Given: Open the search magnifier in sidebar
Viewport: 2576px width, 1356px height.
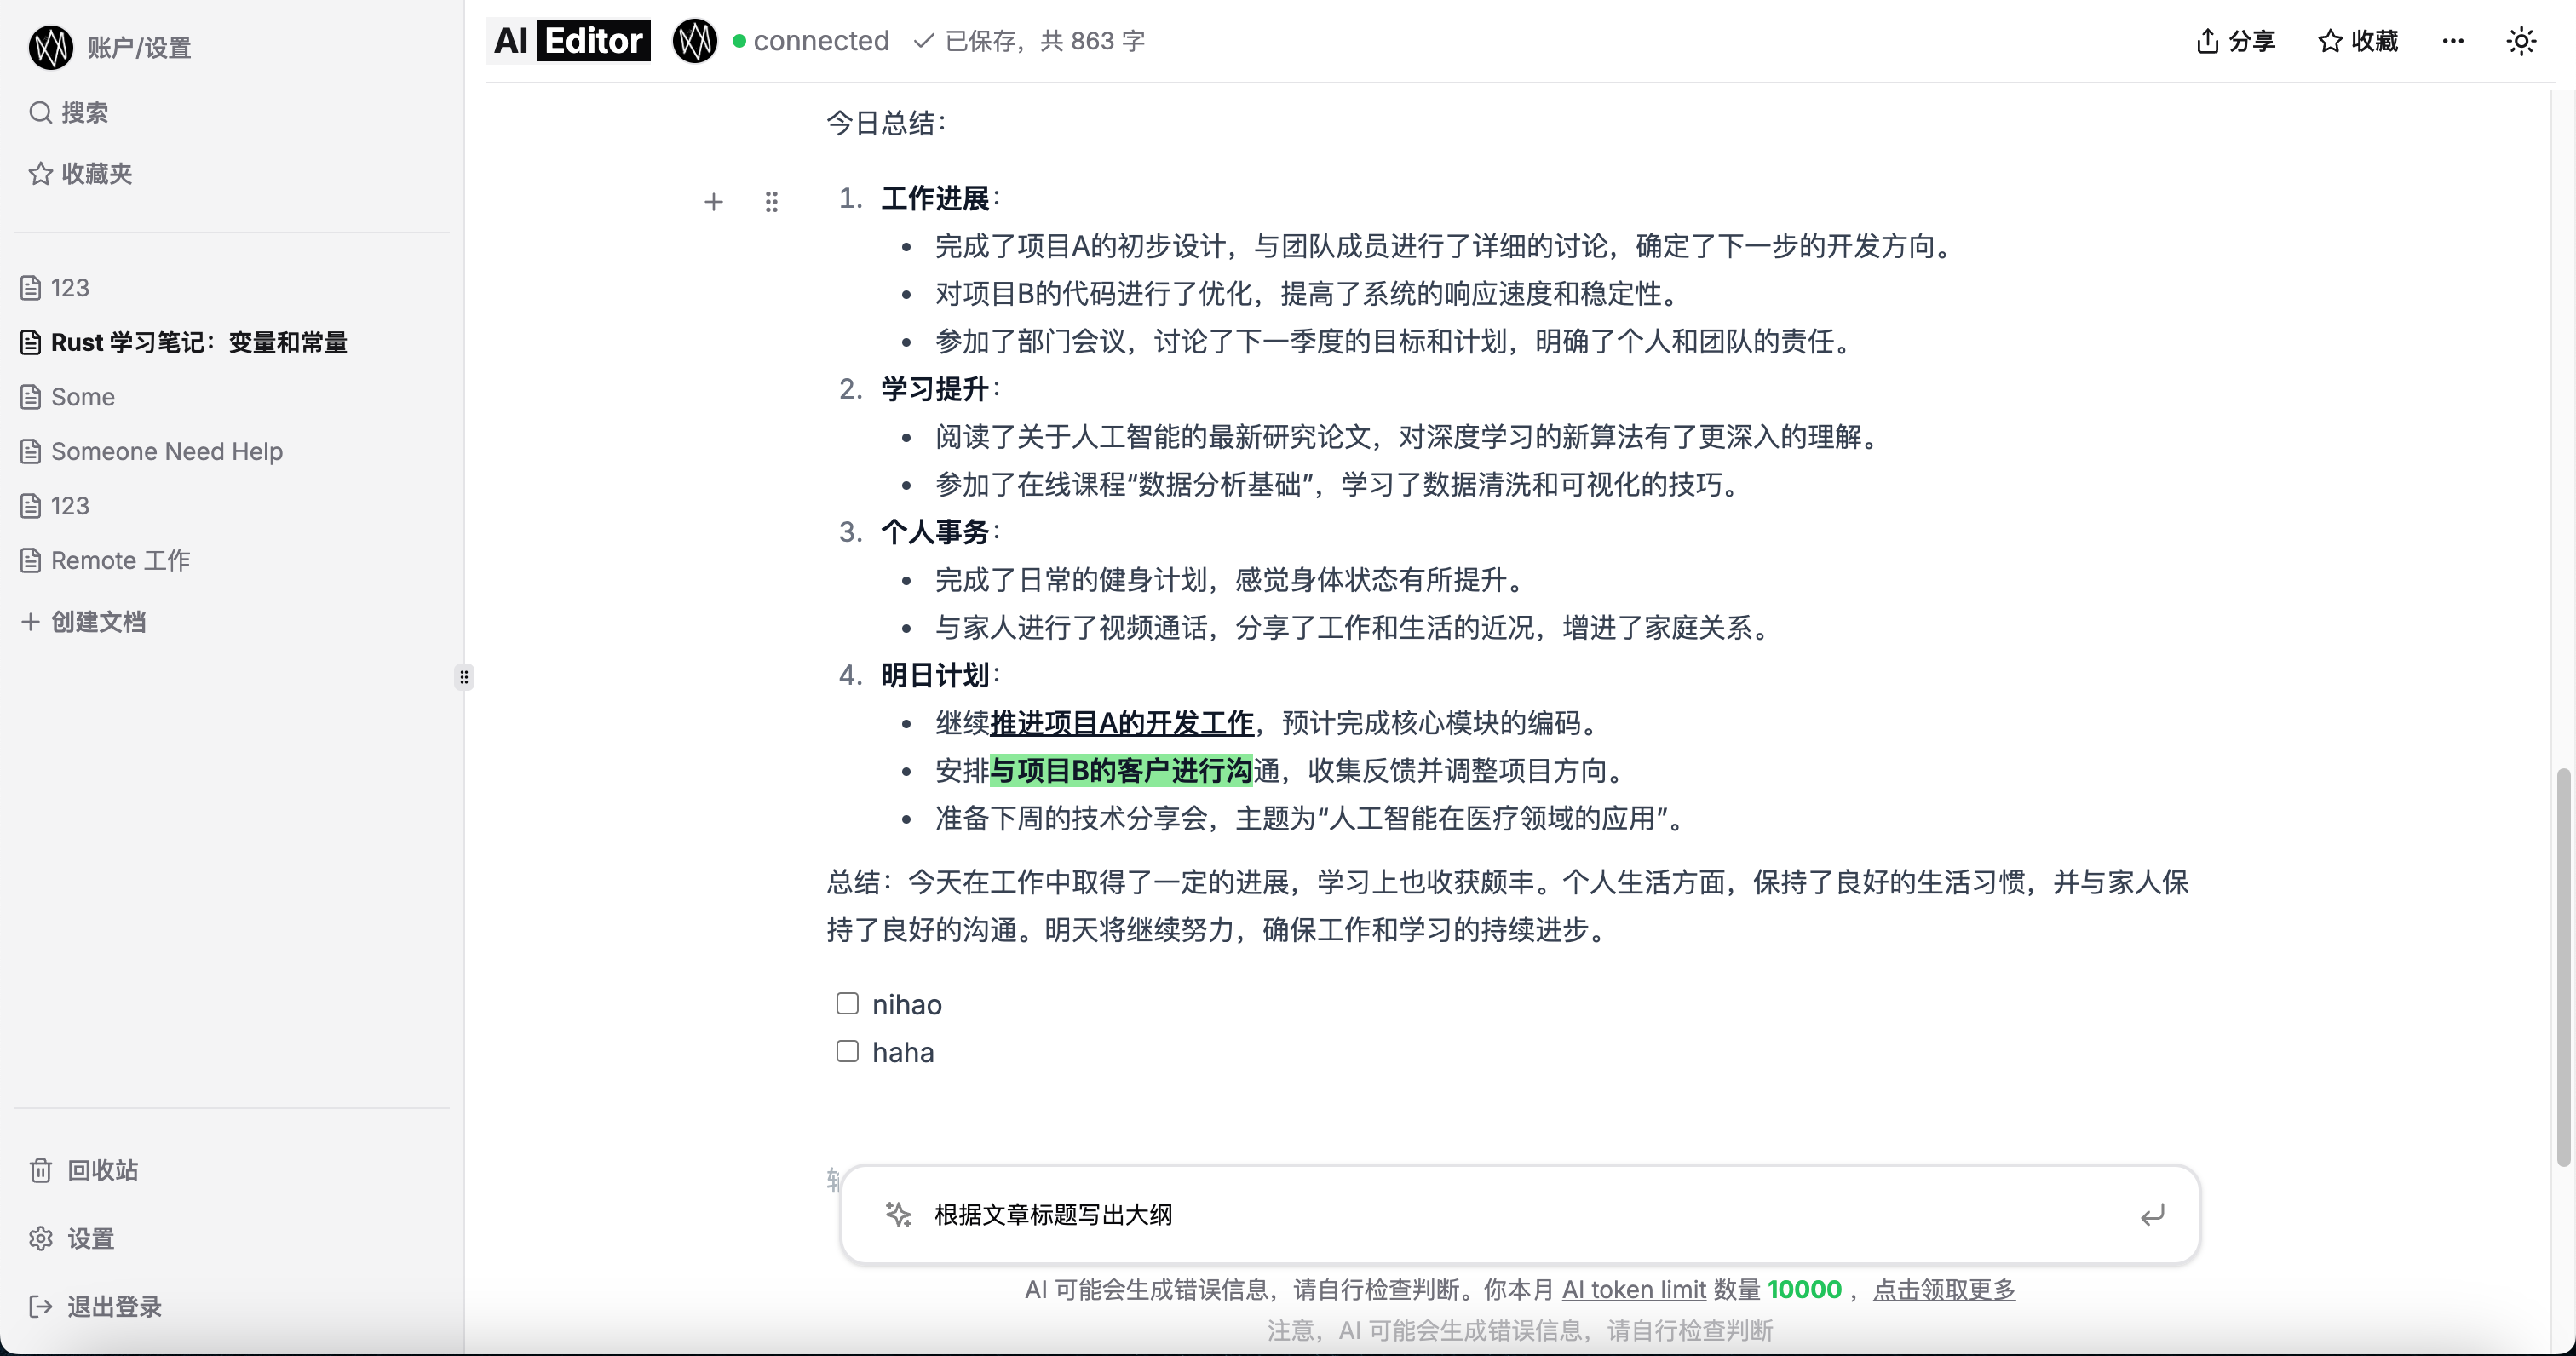Looking at the screenshot, I should pos(40,112).
